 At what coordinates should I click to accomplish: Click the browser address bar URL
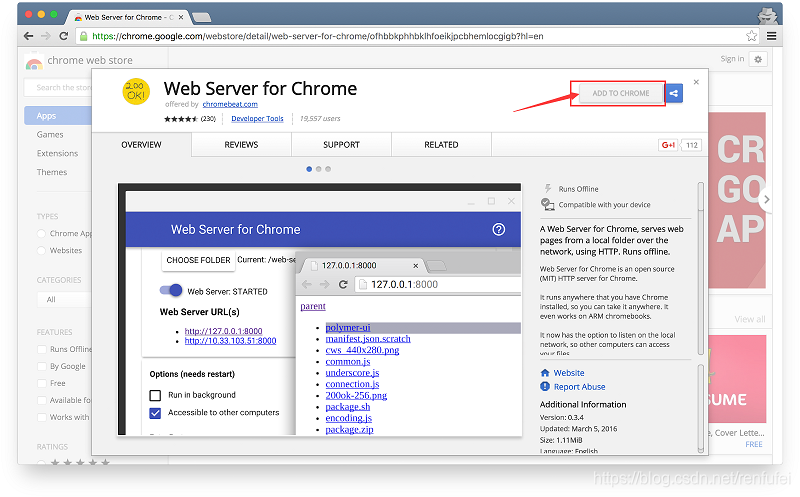(x=317, y=36)
